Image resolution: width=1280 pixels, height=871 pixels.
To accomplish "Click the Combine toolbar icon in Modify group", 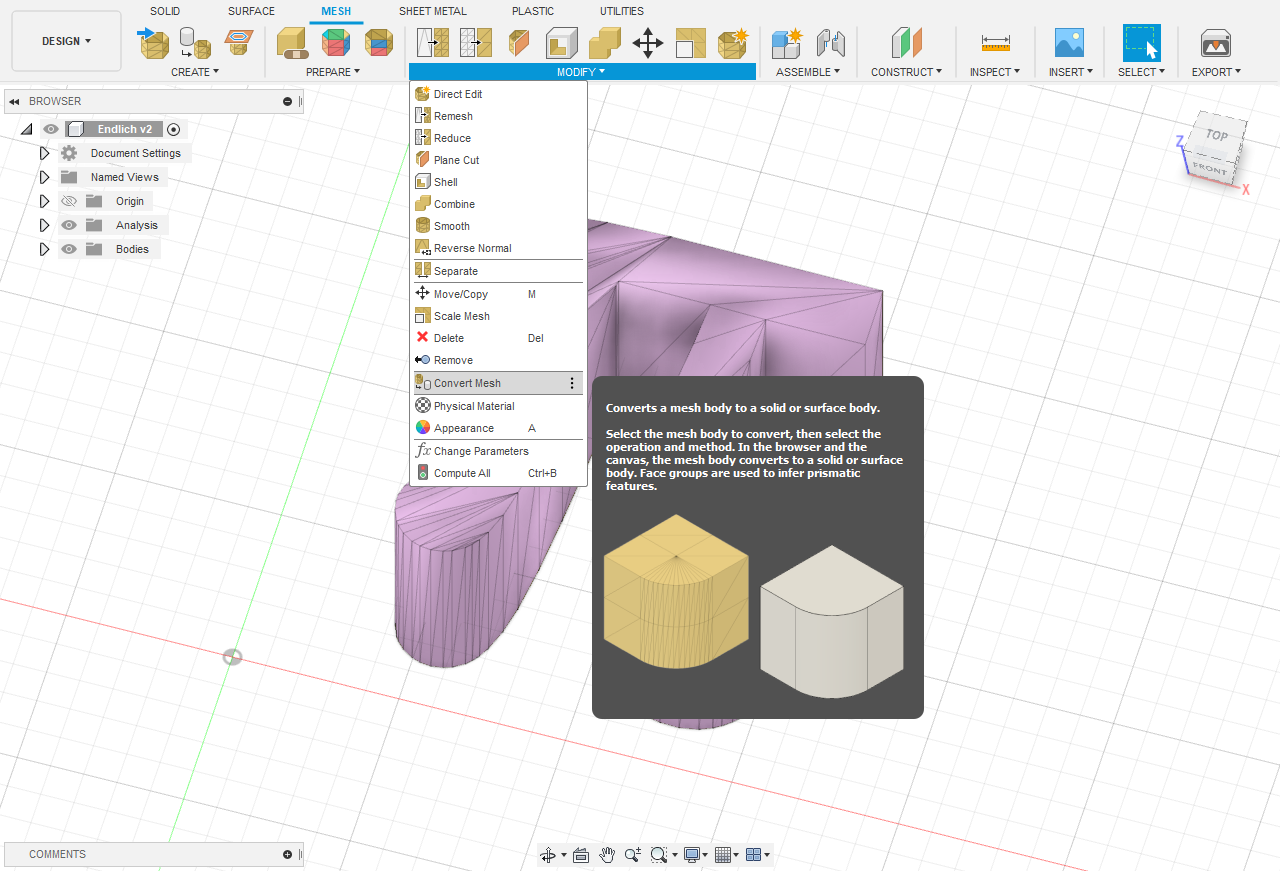I will tap(605, 43).
